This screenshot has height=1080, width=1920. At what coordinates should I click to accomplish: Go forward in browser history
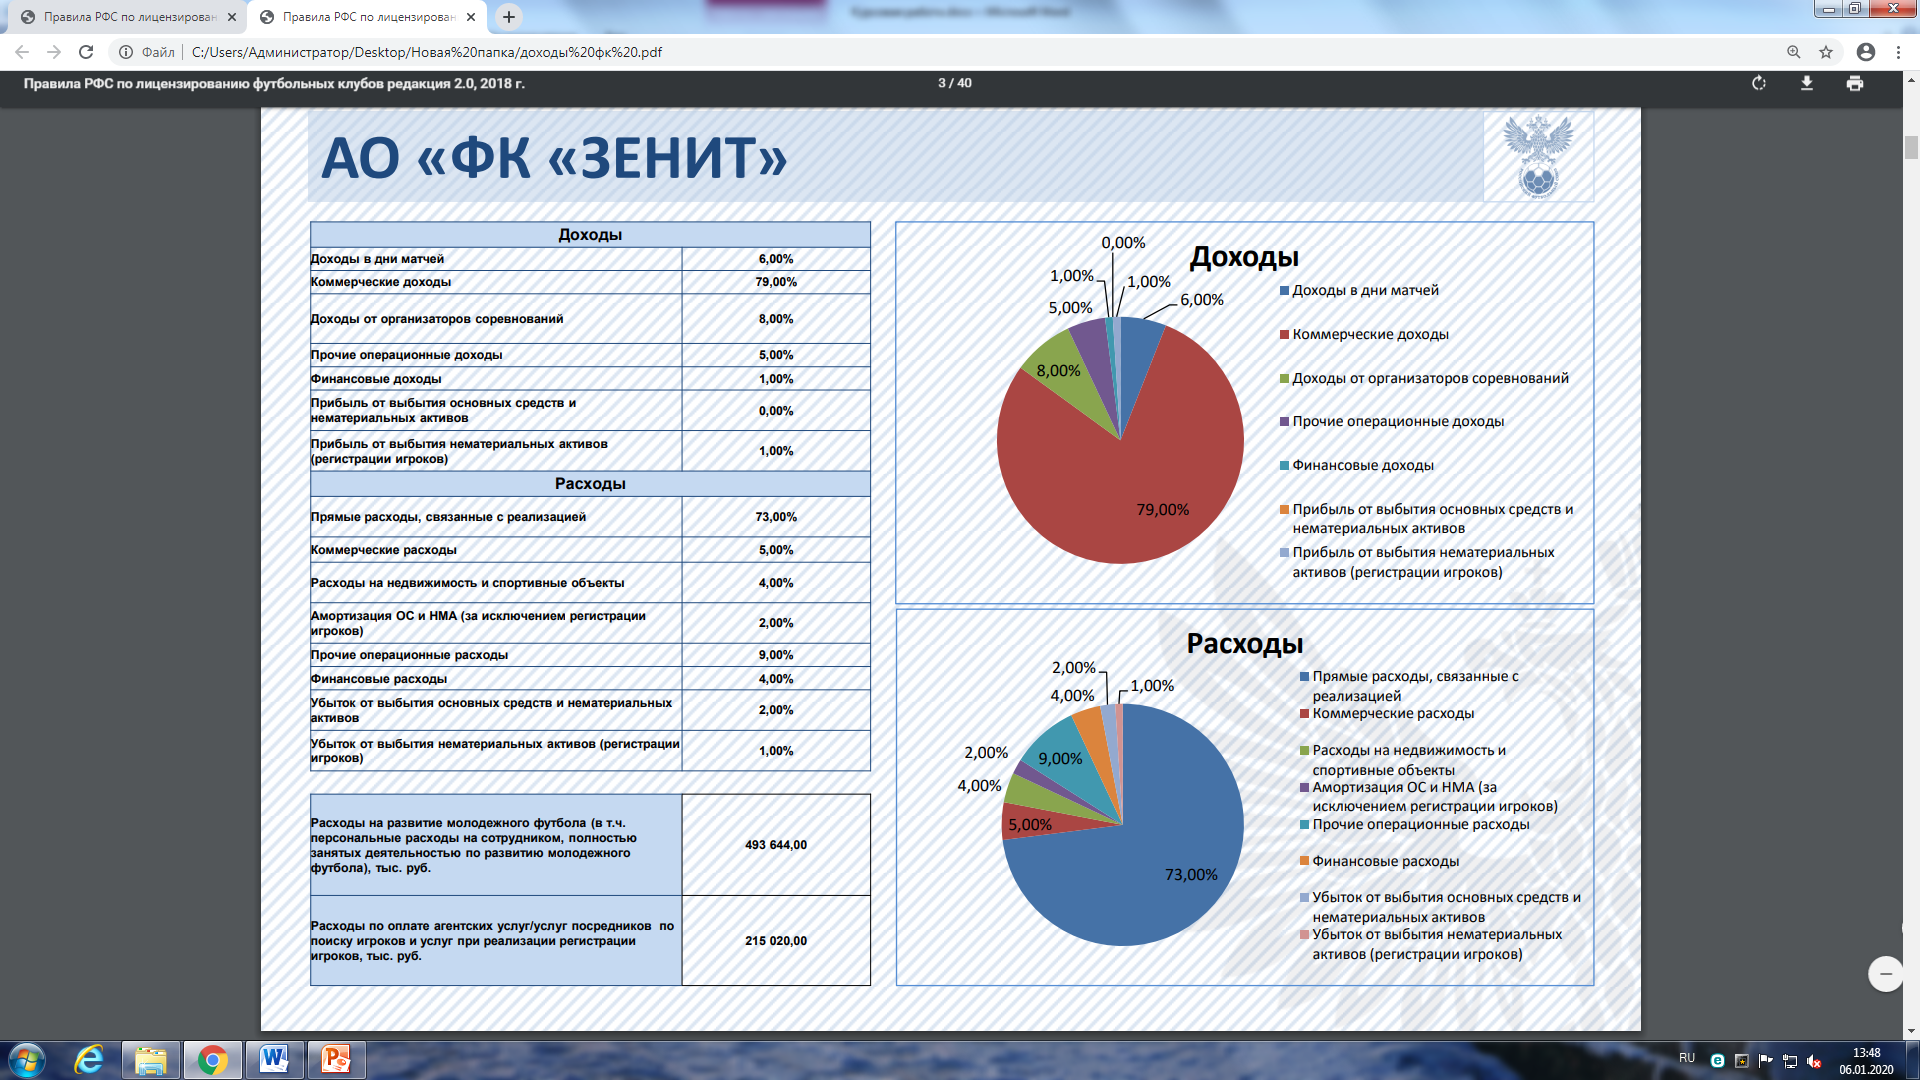[54, 52]
